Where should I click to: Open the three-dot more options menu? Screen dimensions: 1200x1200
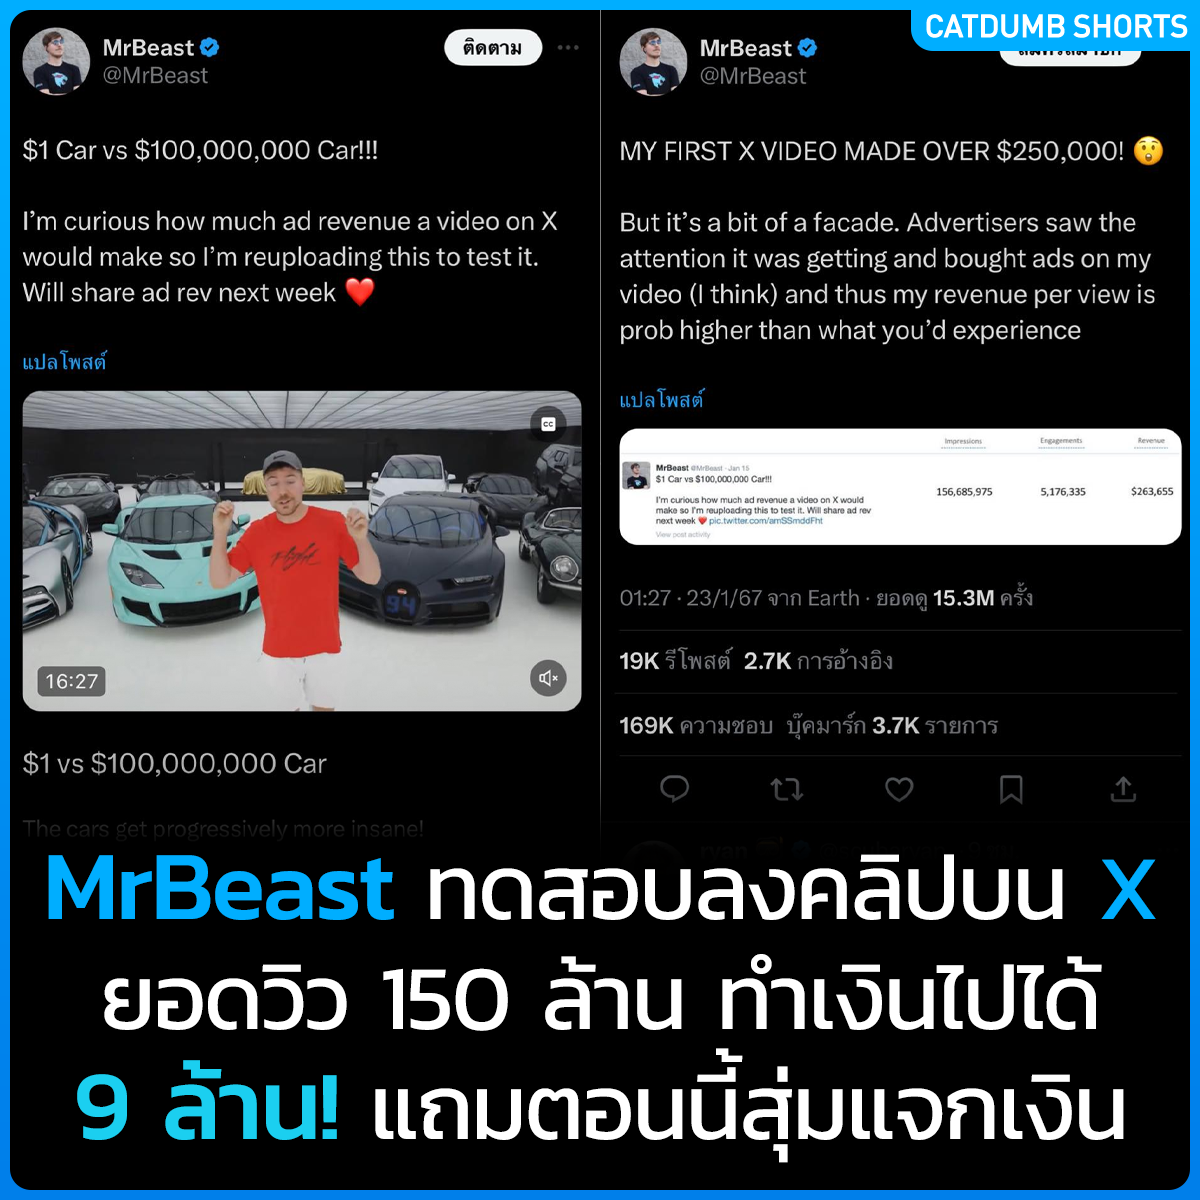[568, 48]
